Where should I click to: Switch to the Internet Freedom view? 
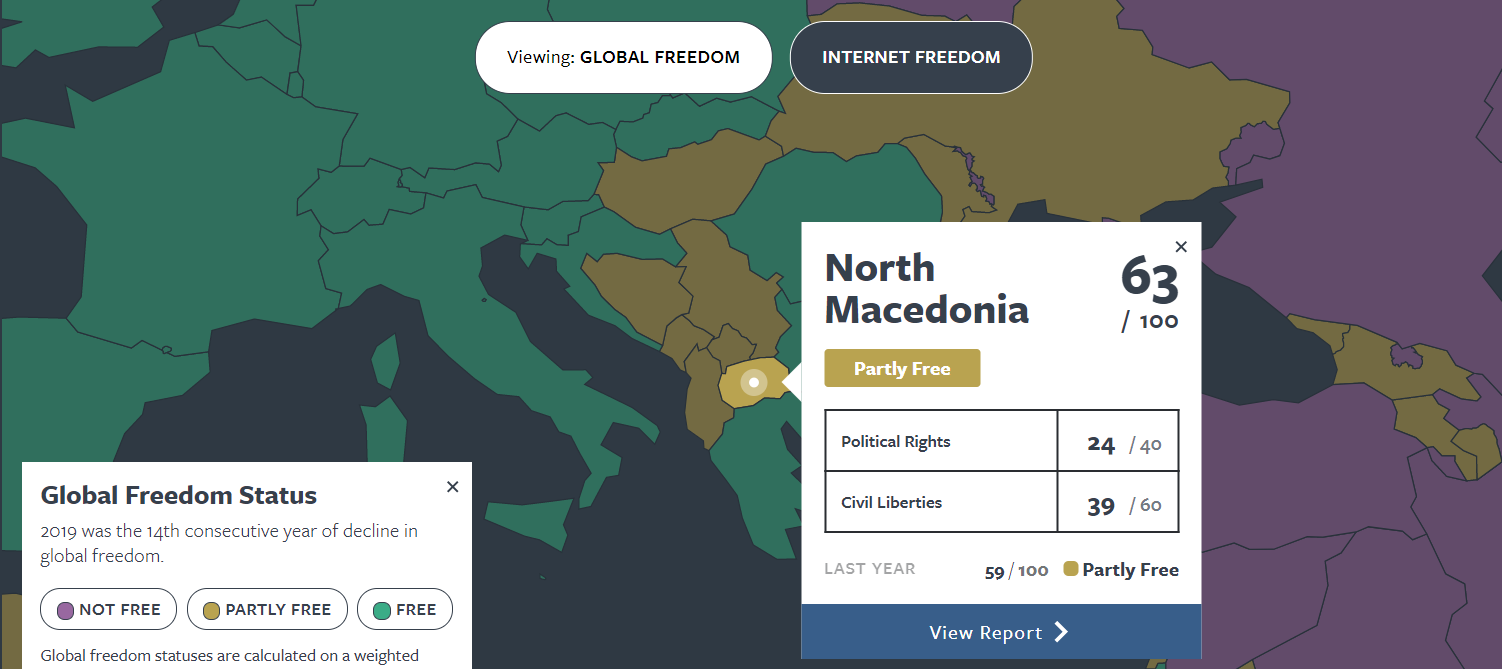[x=911, y=57]
